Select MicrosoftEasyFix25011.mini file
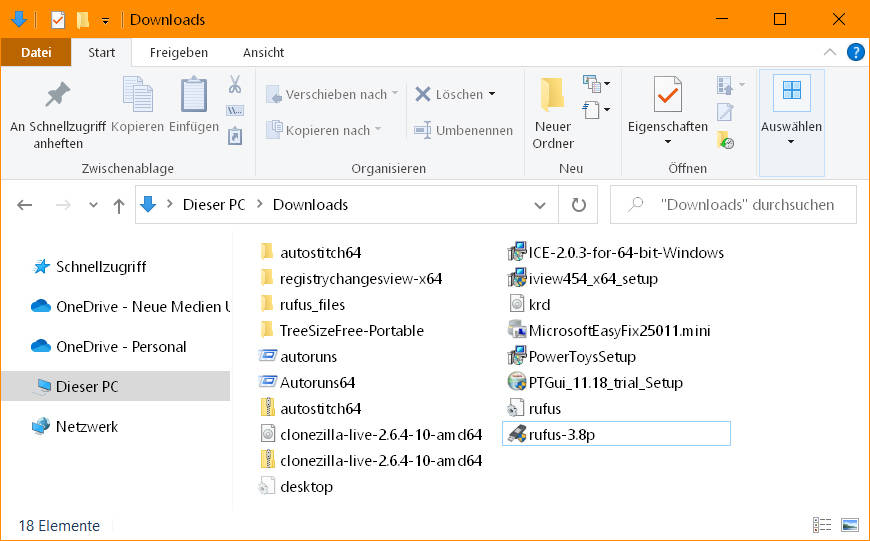870x541 pixels. point(609,330)
